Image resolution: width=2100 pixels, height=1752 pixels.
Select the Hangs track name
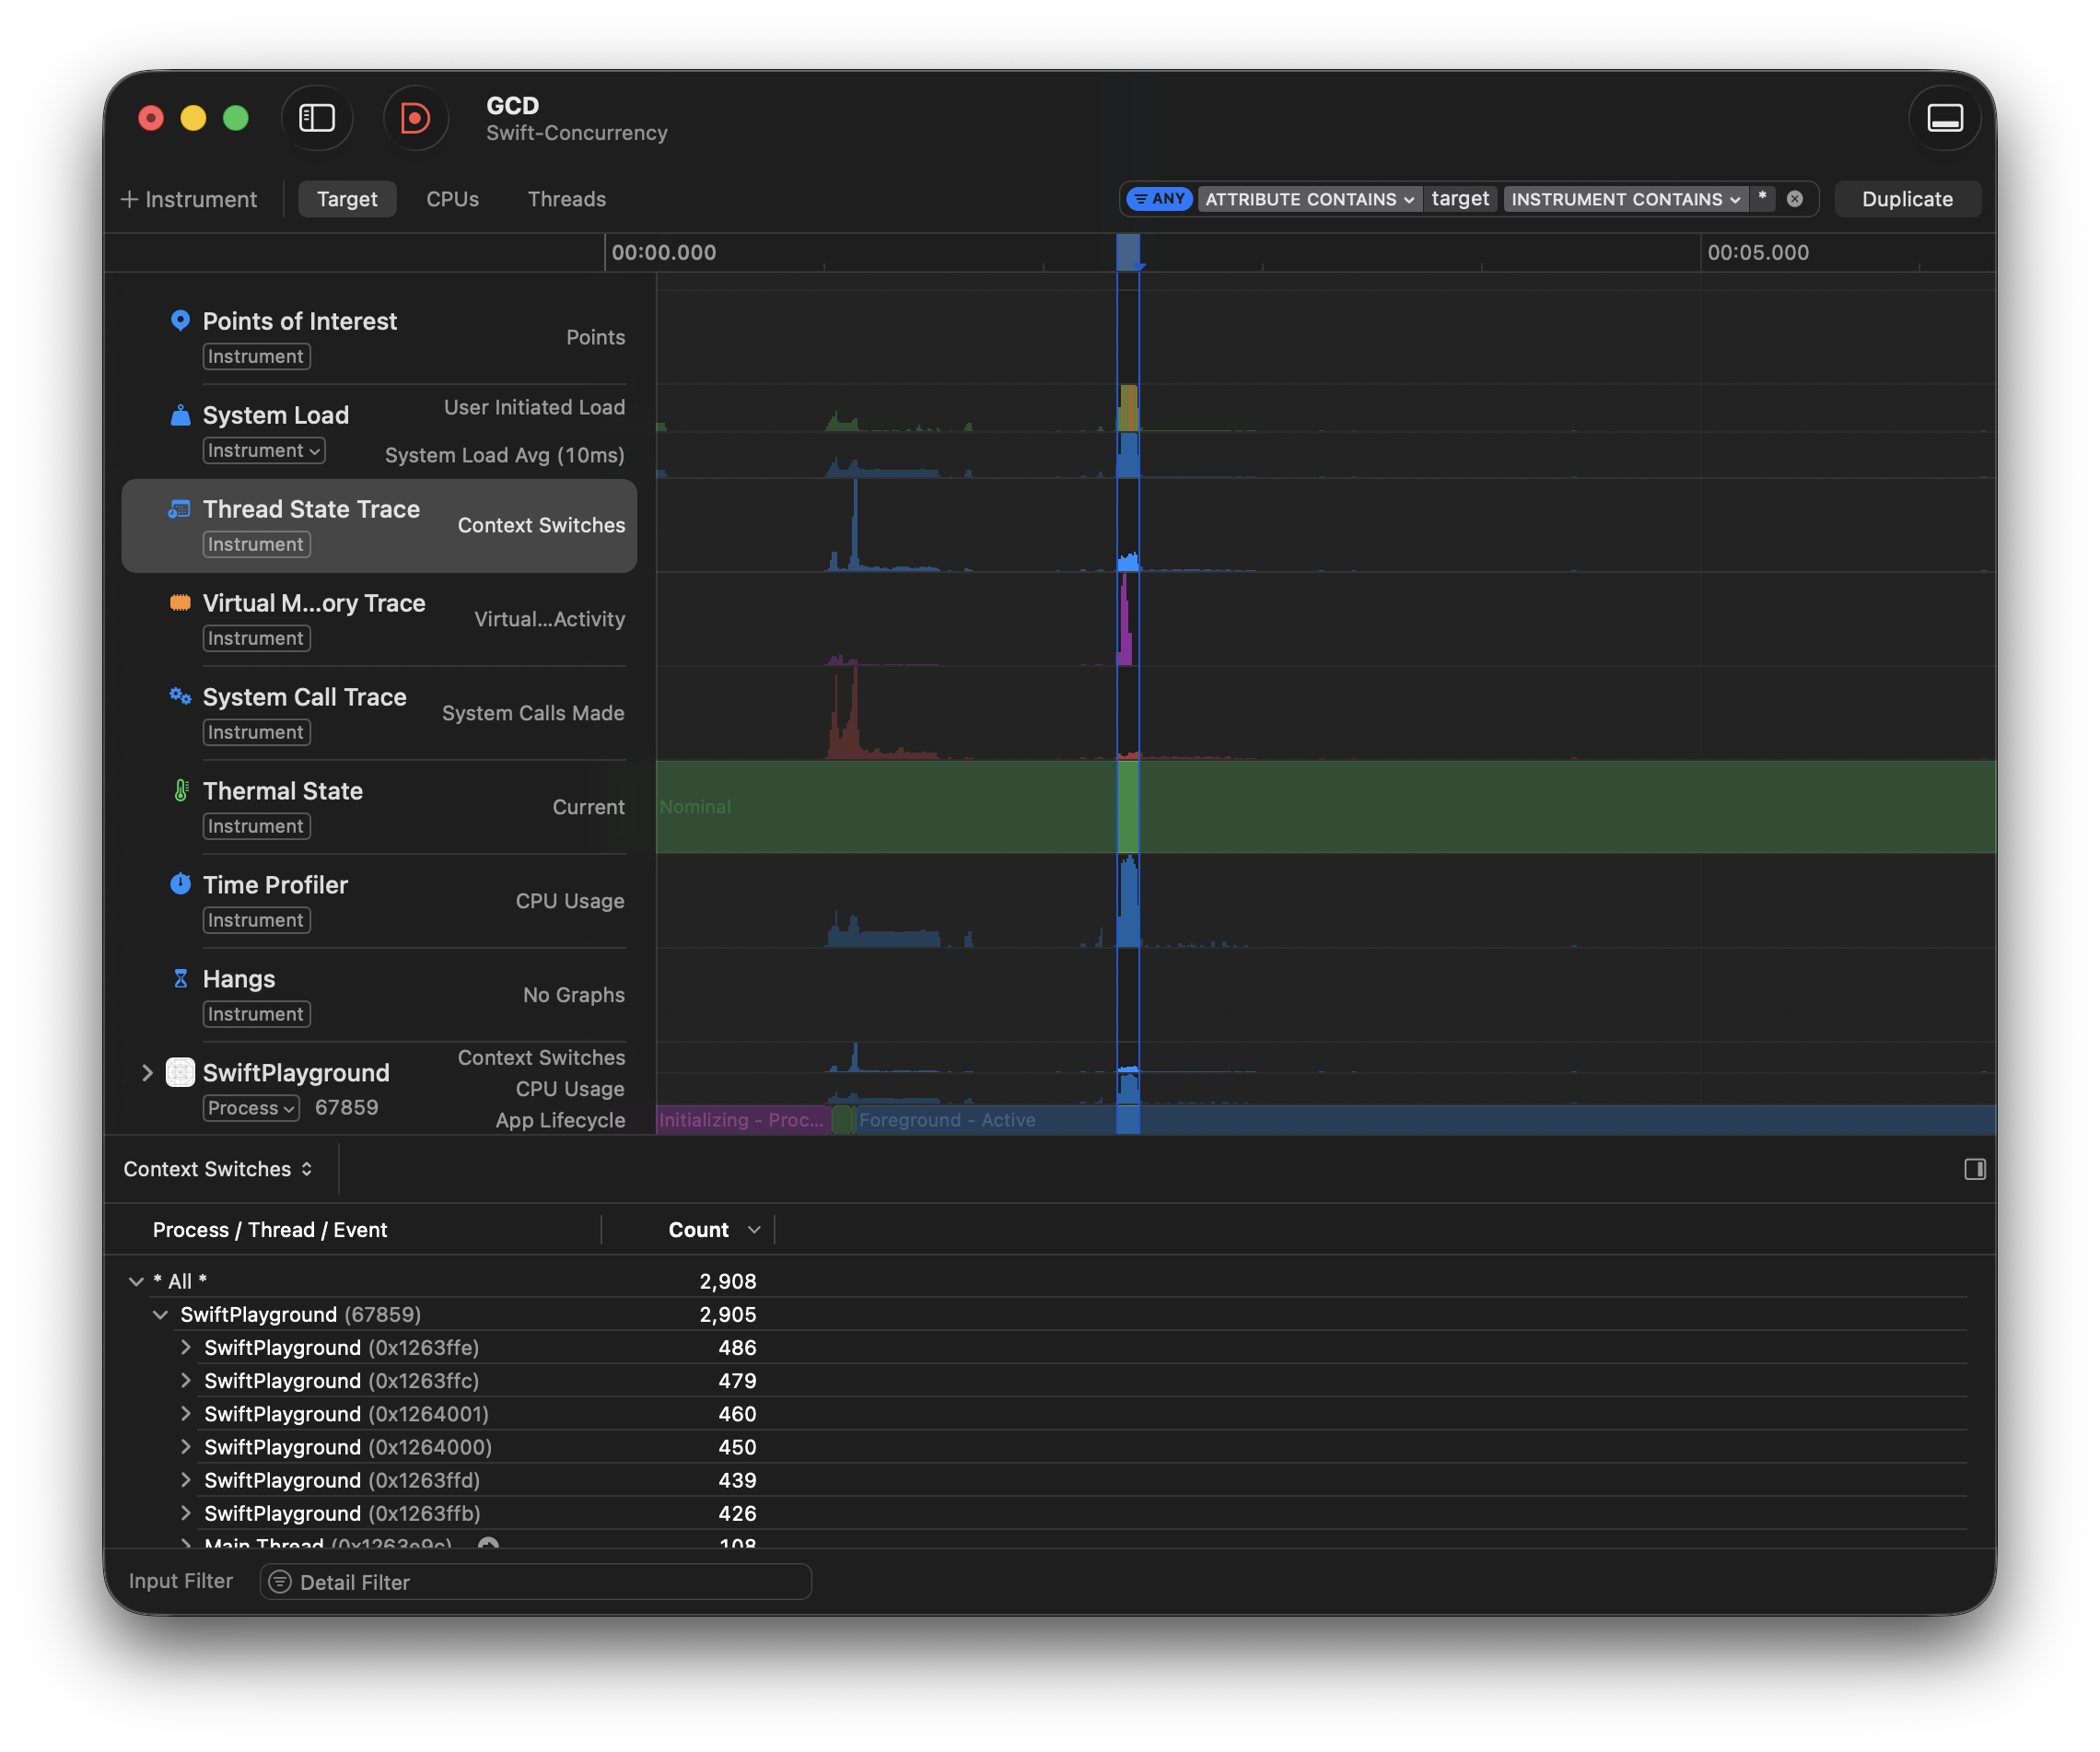(239, 979)
